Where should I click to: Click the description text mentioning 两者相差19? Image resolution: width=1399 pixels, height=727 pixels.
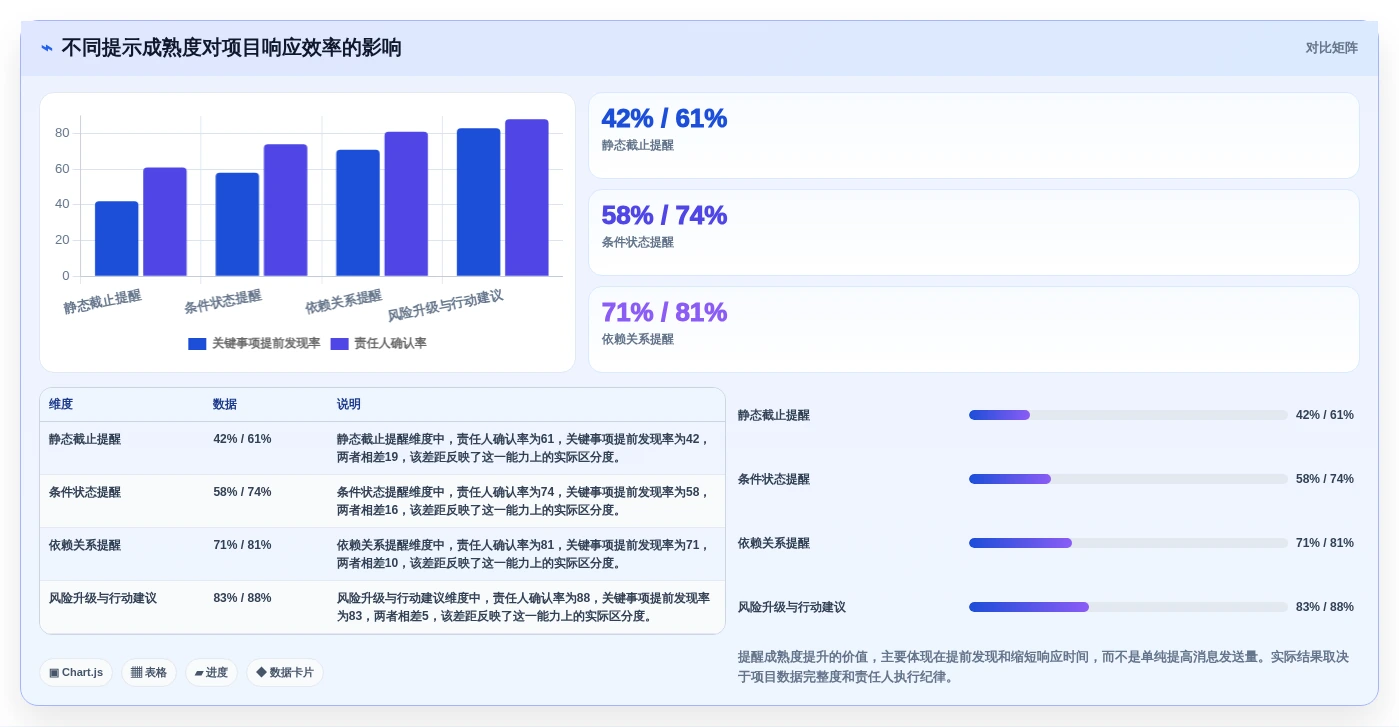point(524,448)
